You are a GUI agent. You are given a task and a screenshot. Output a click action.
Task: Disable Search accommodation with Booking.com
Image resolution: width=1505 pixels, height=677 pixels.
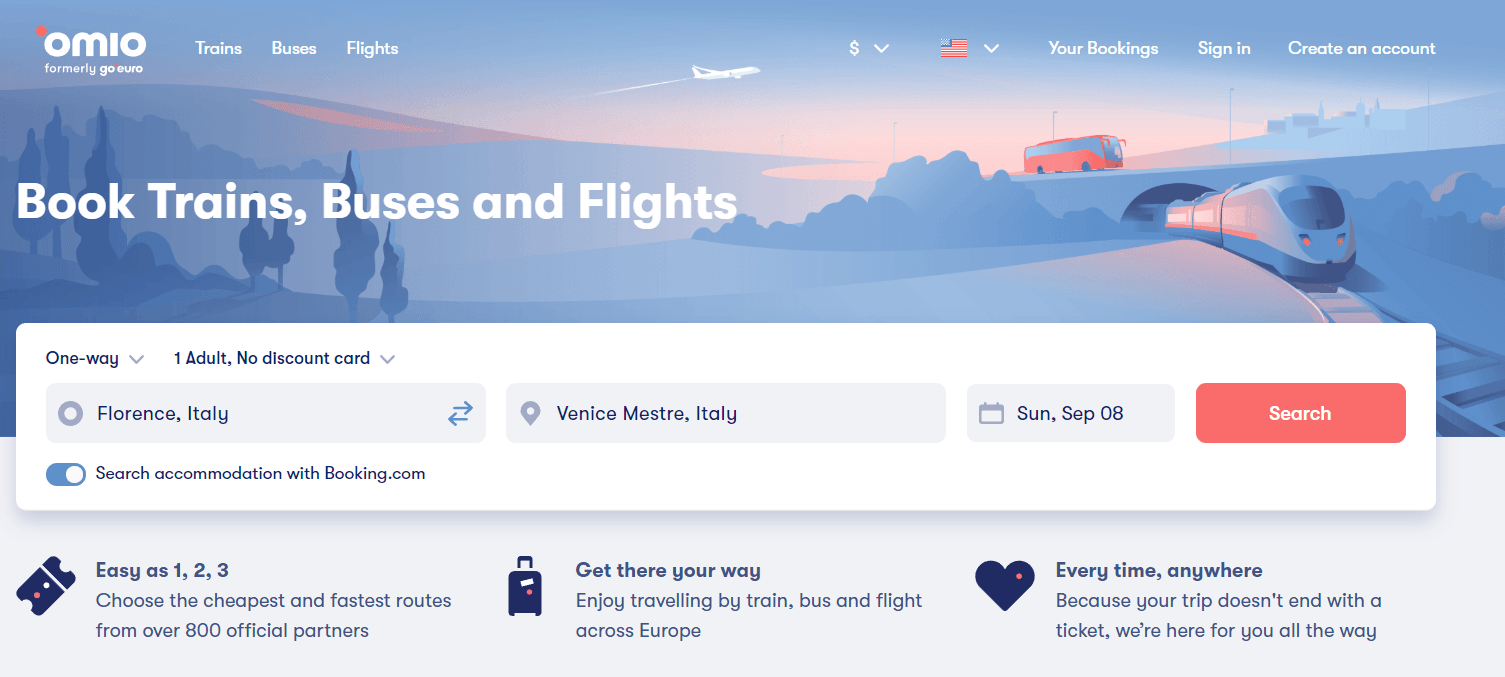(x=66, y=473)
